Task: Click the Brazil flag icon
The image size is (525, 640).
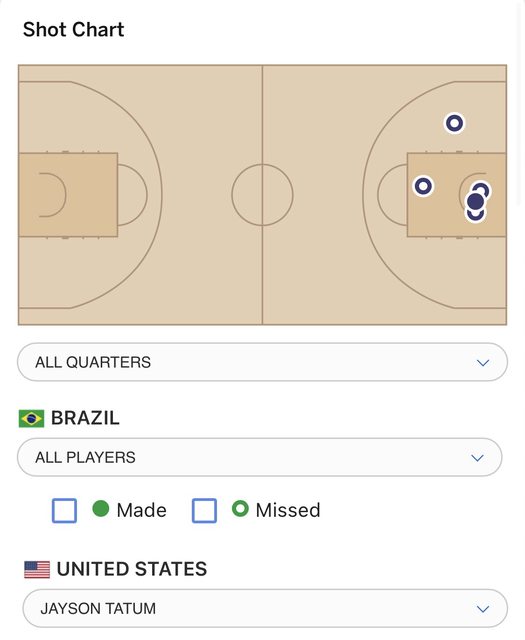Action: [x=31, y=418]
